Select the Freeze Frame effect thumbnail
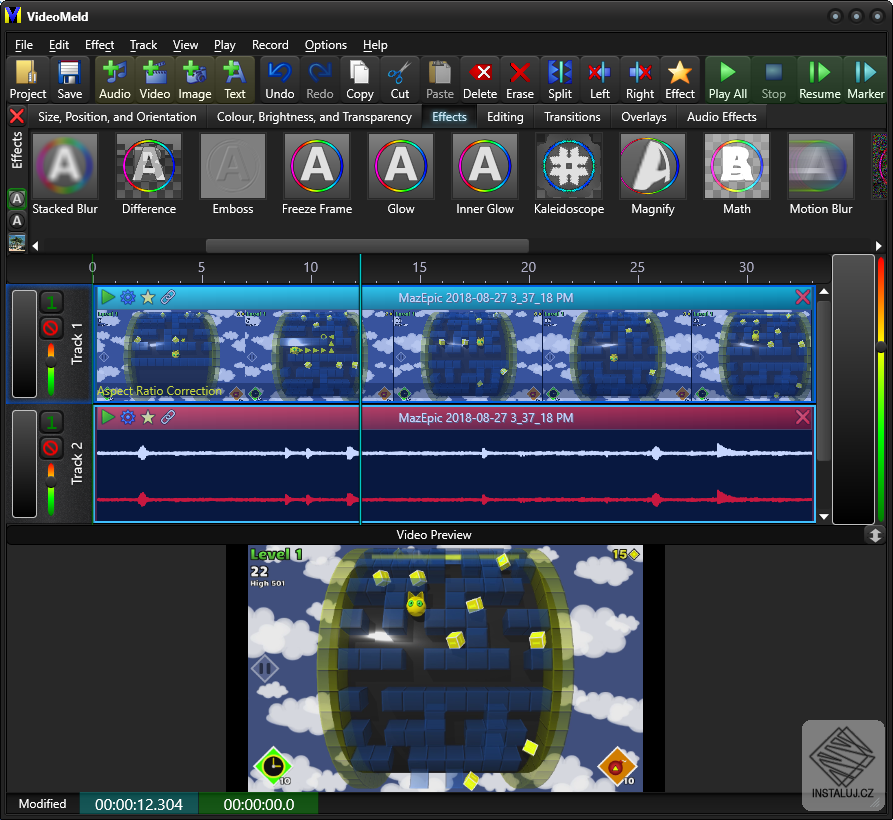This screenshot has width=893, height=820. pyautogui.click(x=317, y=166)
